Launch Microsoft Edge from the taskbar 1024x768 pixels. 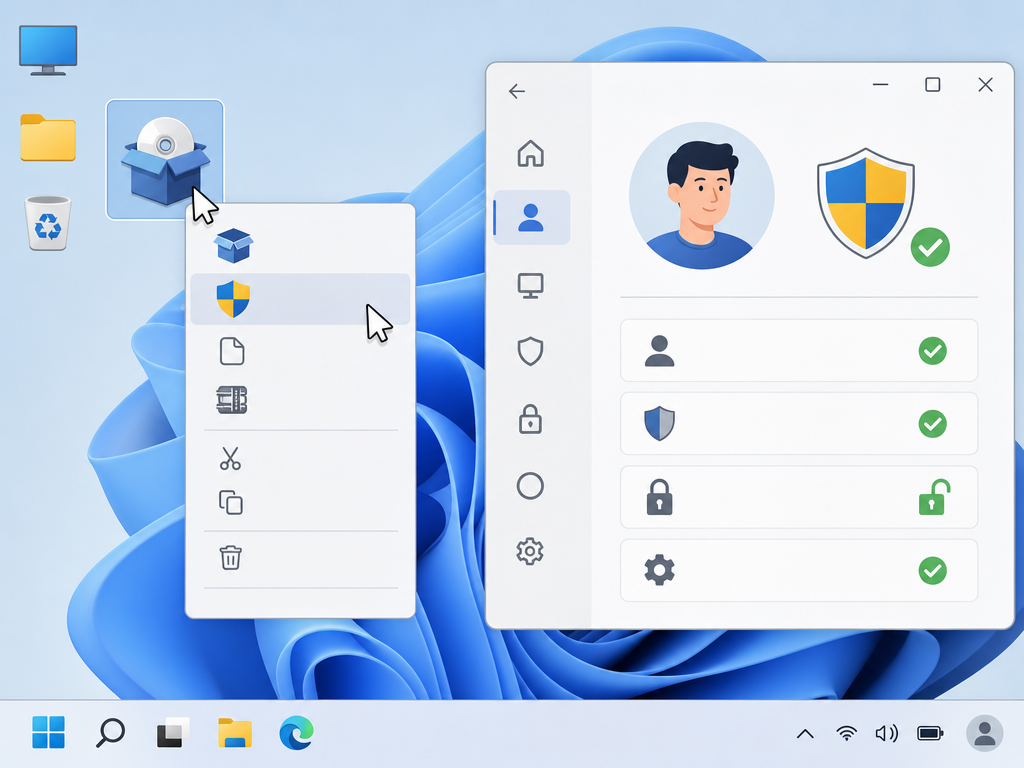pyautogui.click(x=296, y=733)
